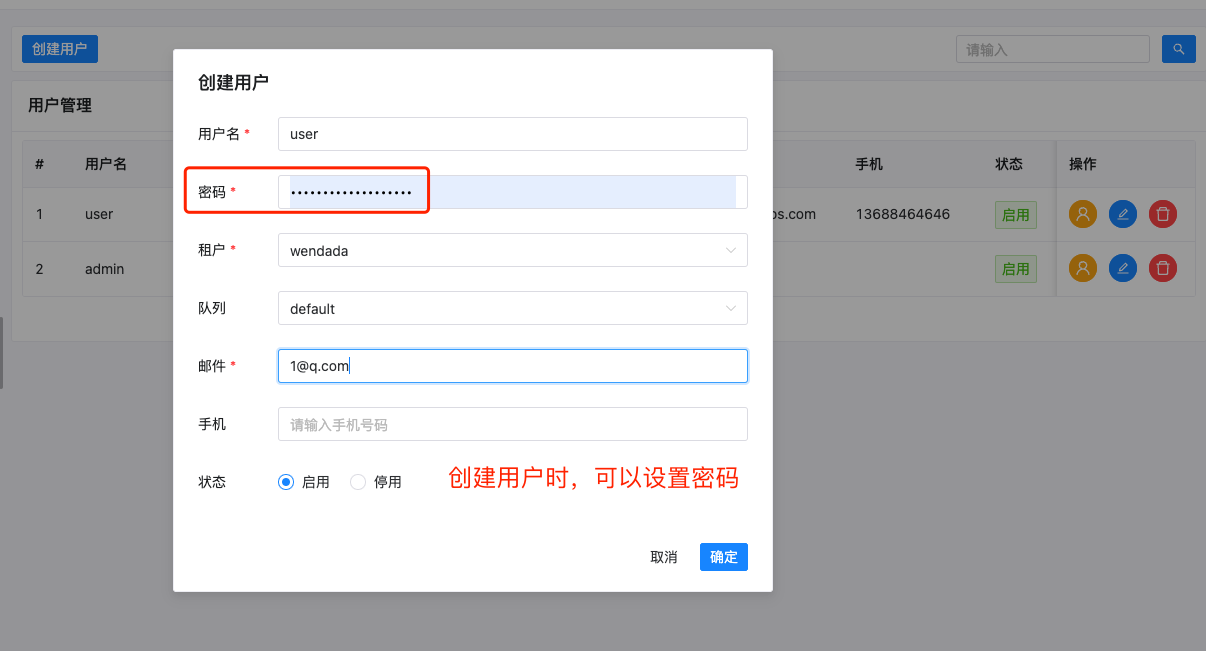Open authorization settings for user row
Screen dimensions: 1206x651
coord(1083,213)
